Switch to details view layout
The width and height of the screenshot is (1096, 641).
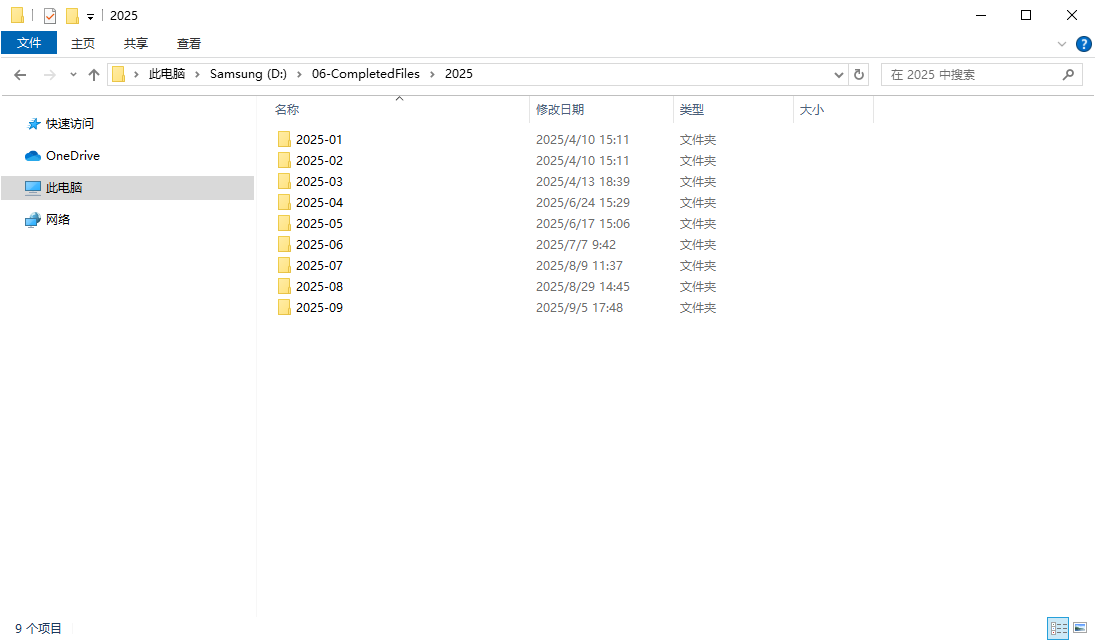(1057, 628)
